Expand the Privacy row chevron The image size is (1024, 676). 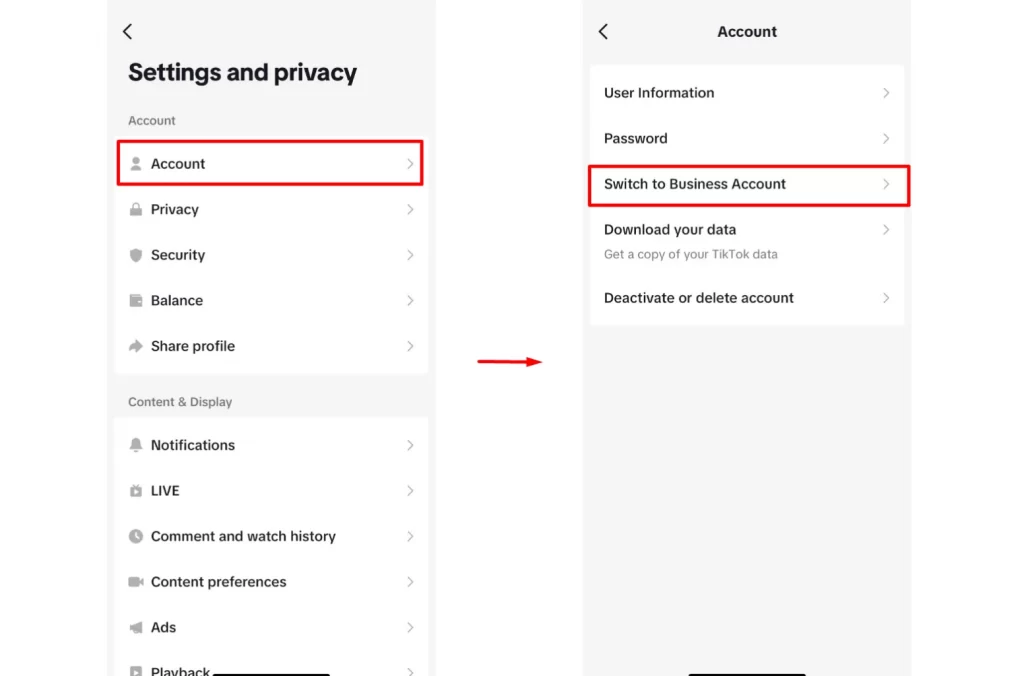410,210
